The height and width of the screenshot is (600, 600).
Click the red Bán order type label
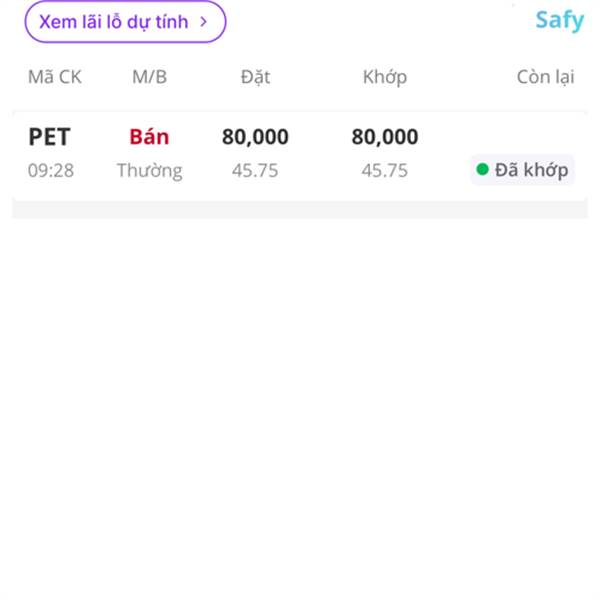click(149, 137)
